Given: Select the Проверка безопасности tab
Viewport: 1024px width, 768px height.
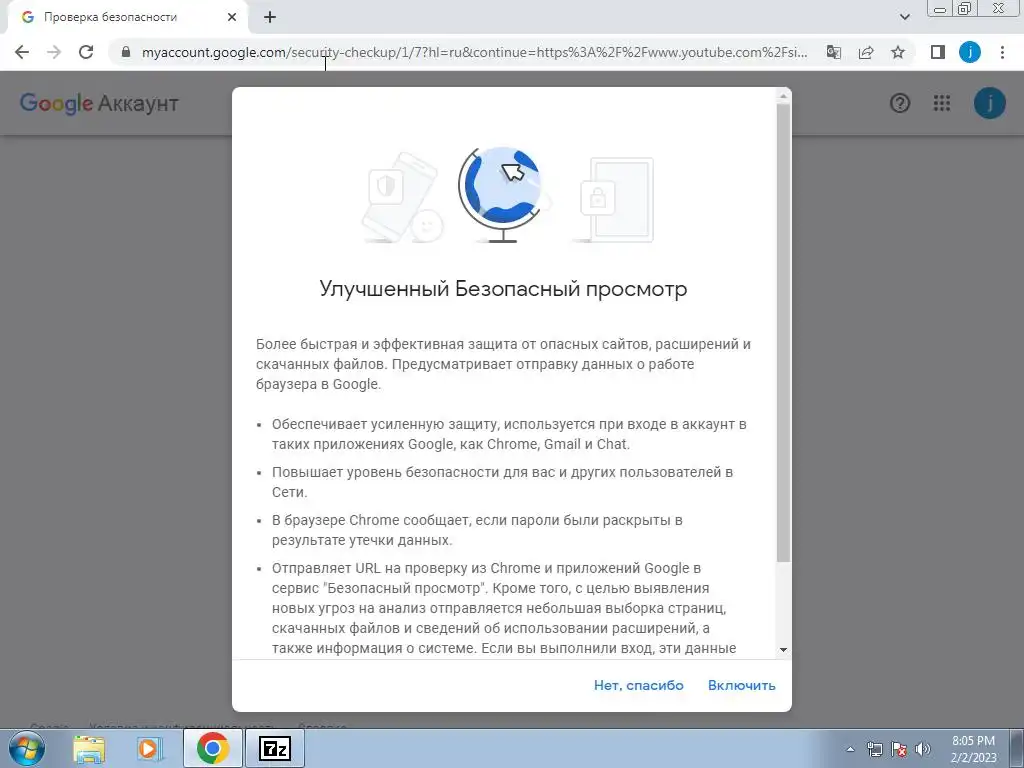Looking at the screenshot, I should 127,18.
